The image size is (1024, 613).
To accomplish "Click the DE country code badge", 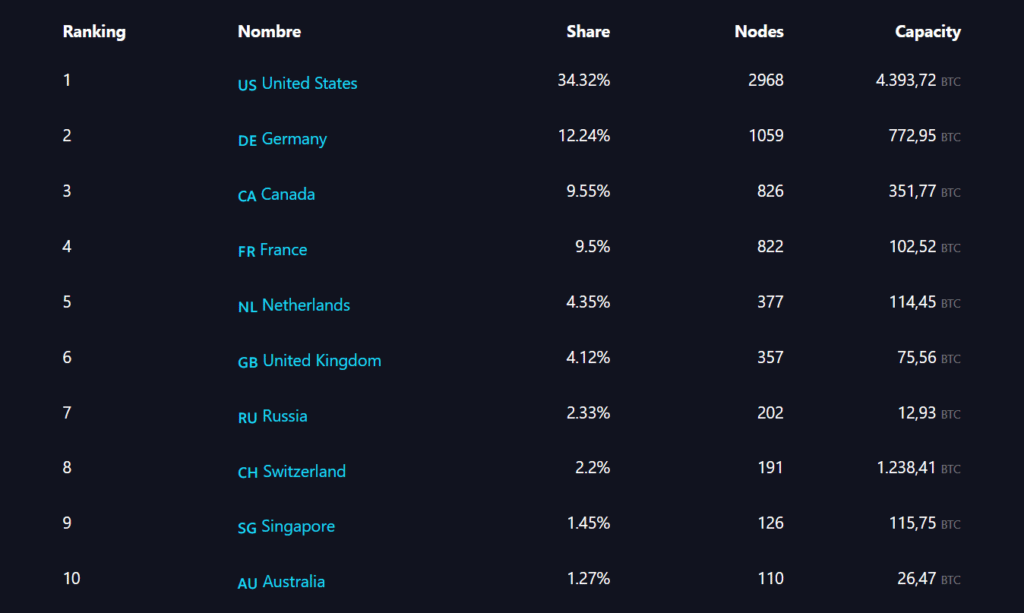I will 247,141.
